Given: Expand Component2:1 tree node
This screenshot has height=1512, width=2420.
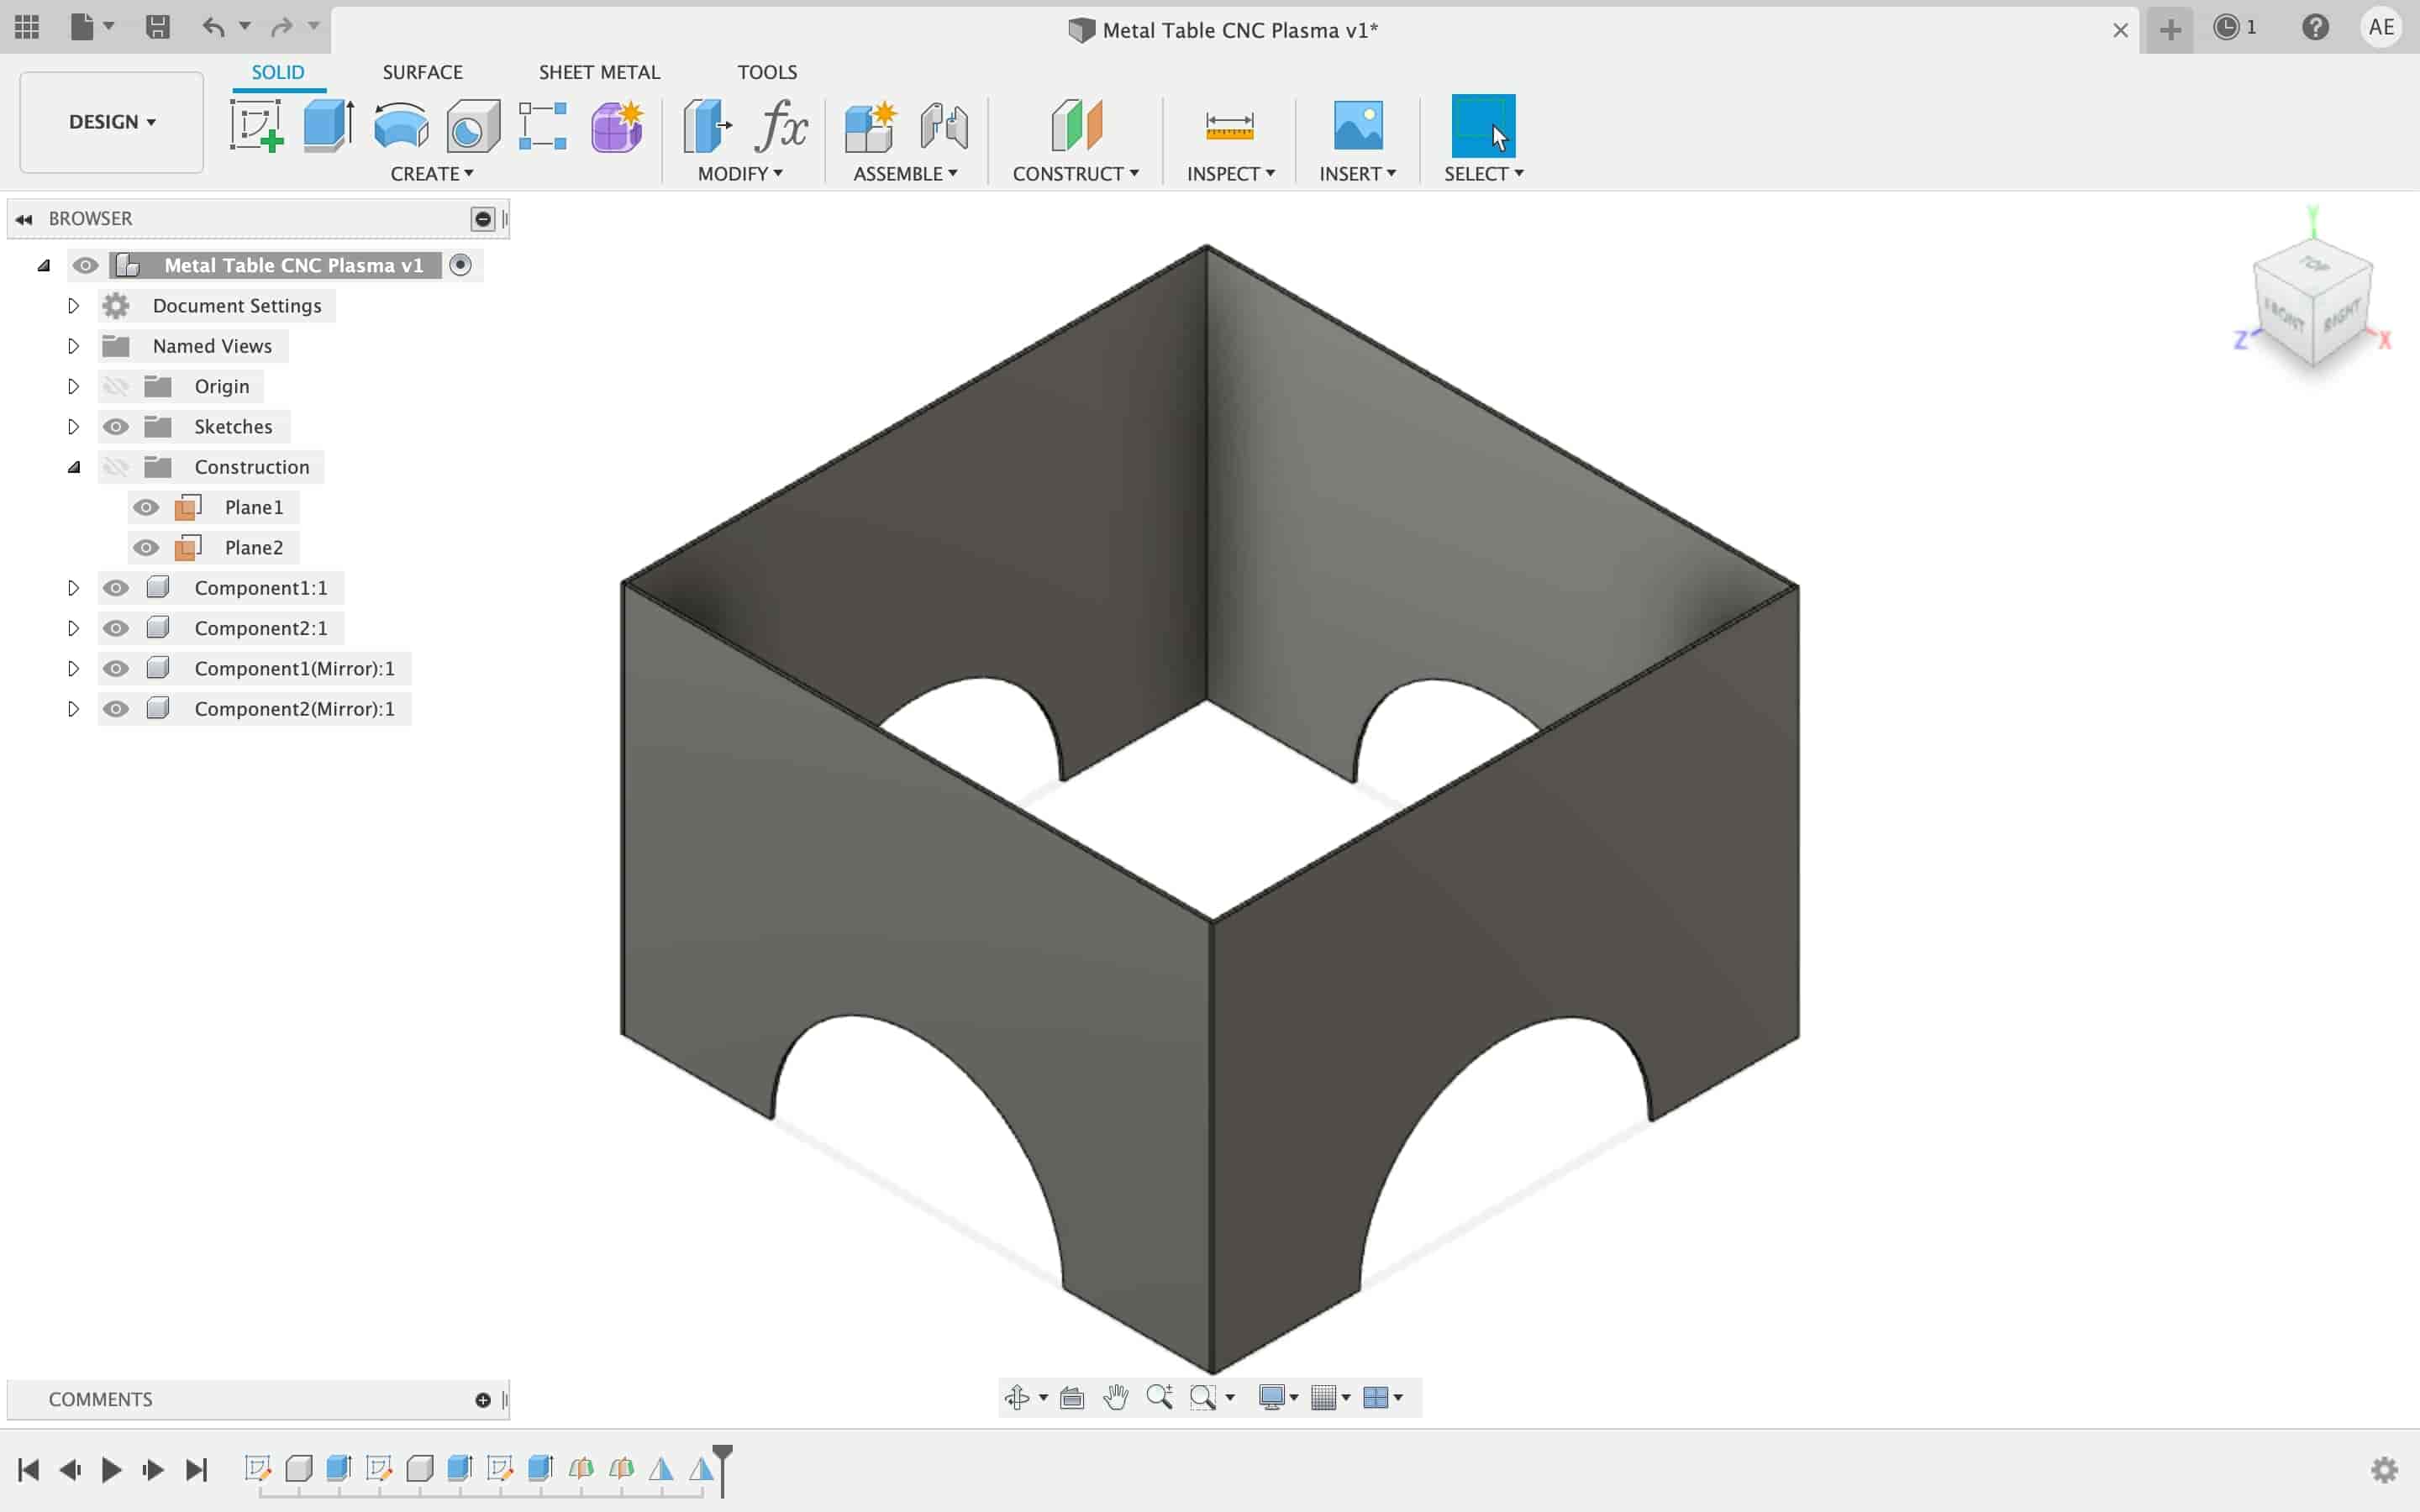Looking at the screenshot, I should click(x=73, y=628).
